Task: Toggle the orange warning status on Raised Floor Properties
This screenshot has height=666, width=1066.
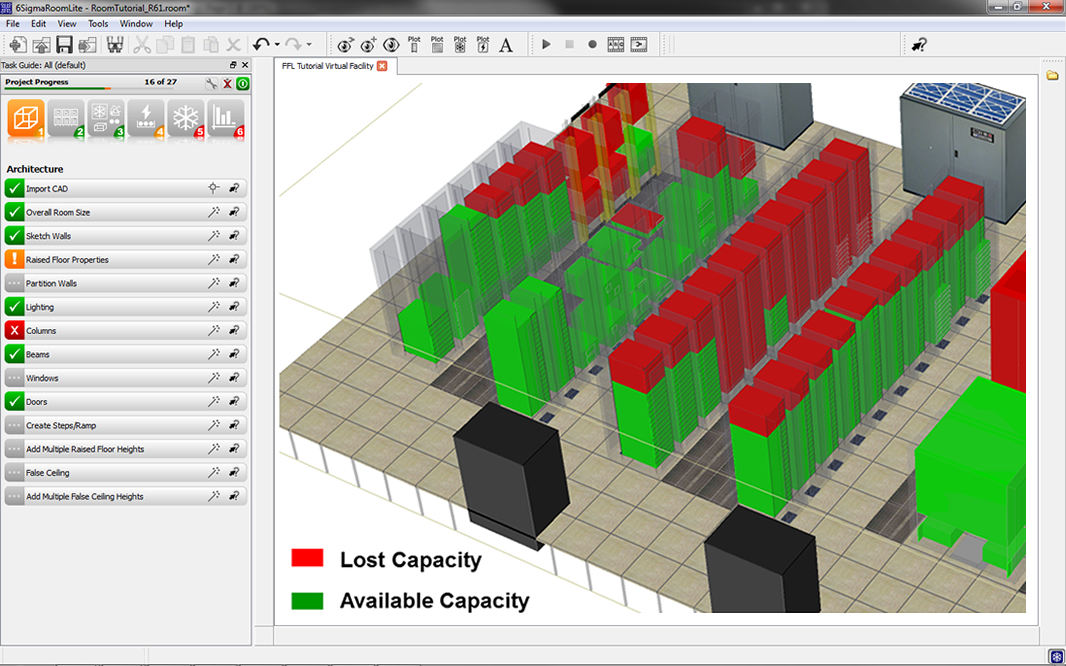Action: [x=14, y=259]
